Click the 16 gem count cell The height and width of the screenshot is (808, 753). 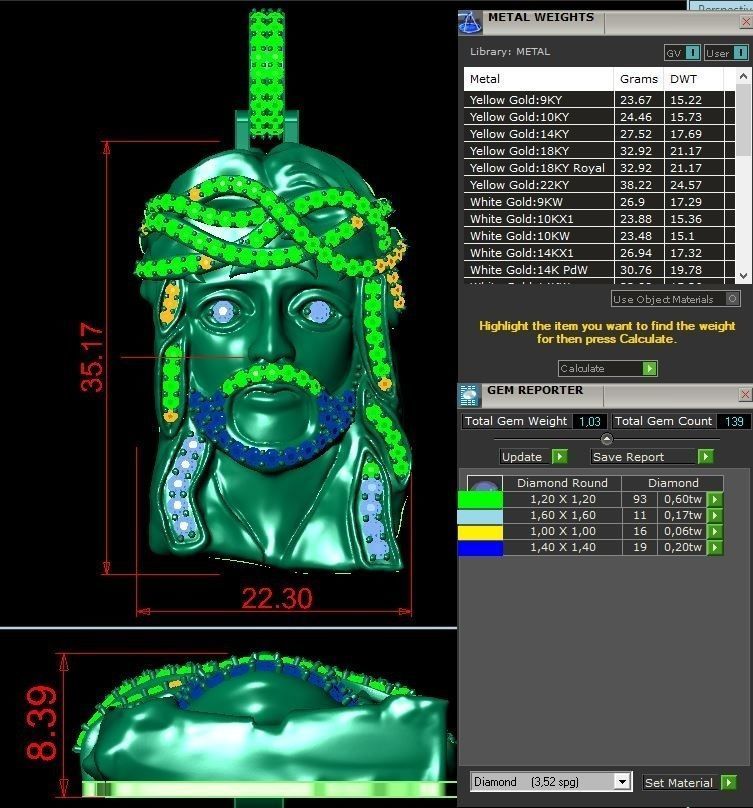click(640, 531)
